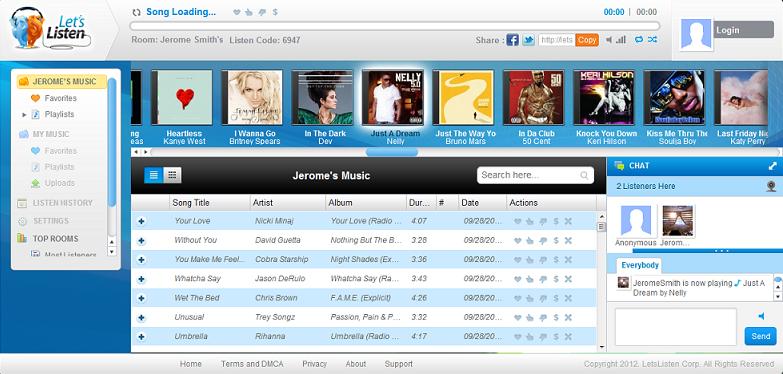The image size is (783, 374).
Task: Add Your Love to queue with plus
Action: 141,221
